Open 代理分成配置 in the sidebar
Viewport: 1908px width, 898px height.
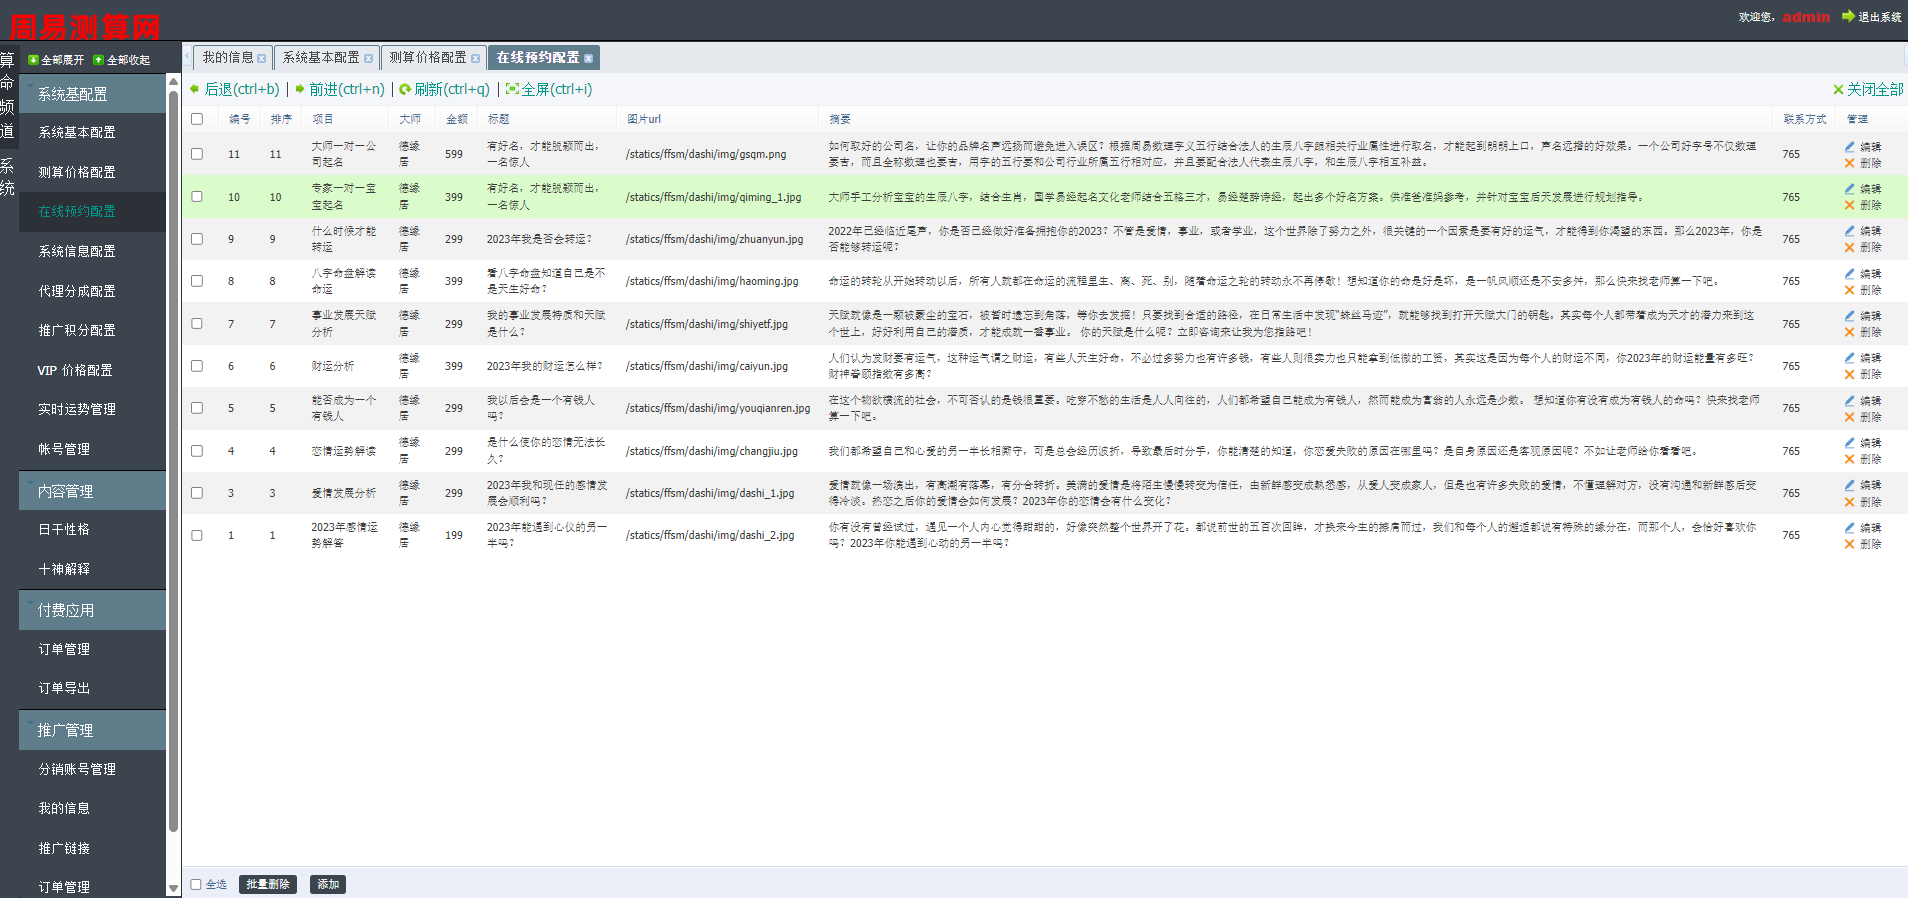(77, 291)
